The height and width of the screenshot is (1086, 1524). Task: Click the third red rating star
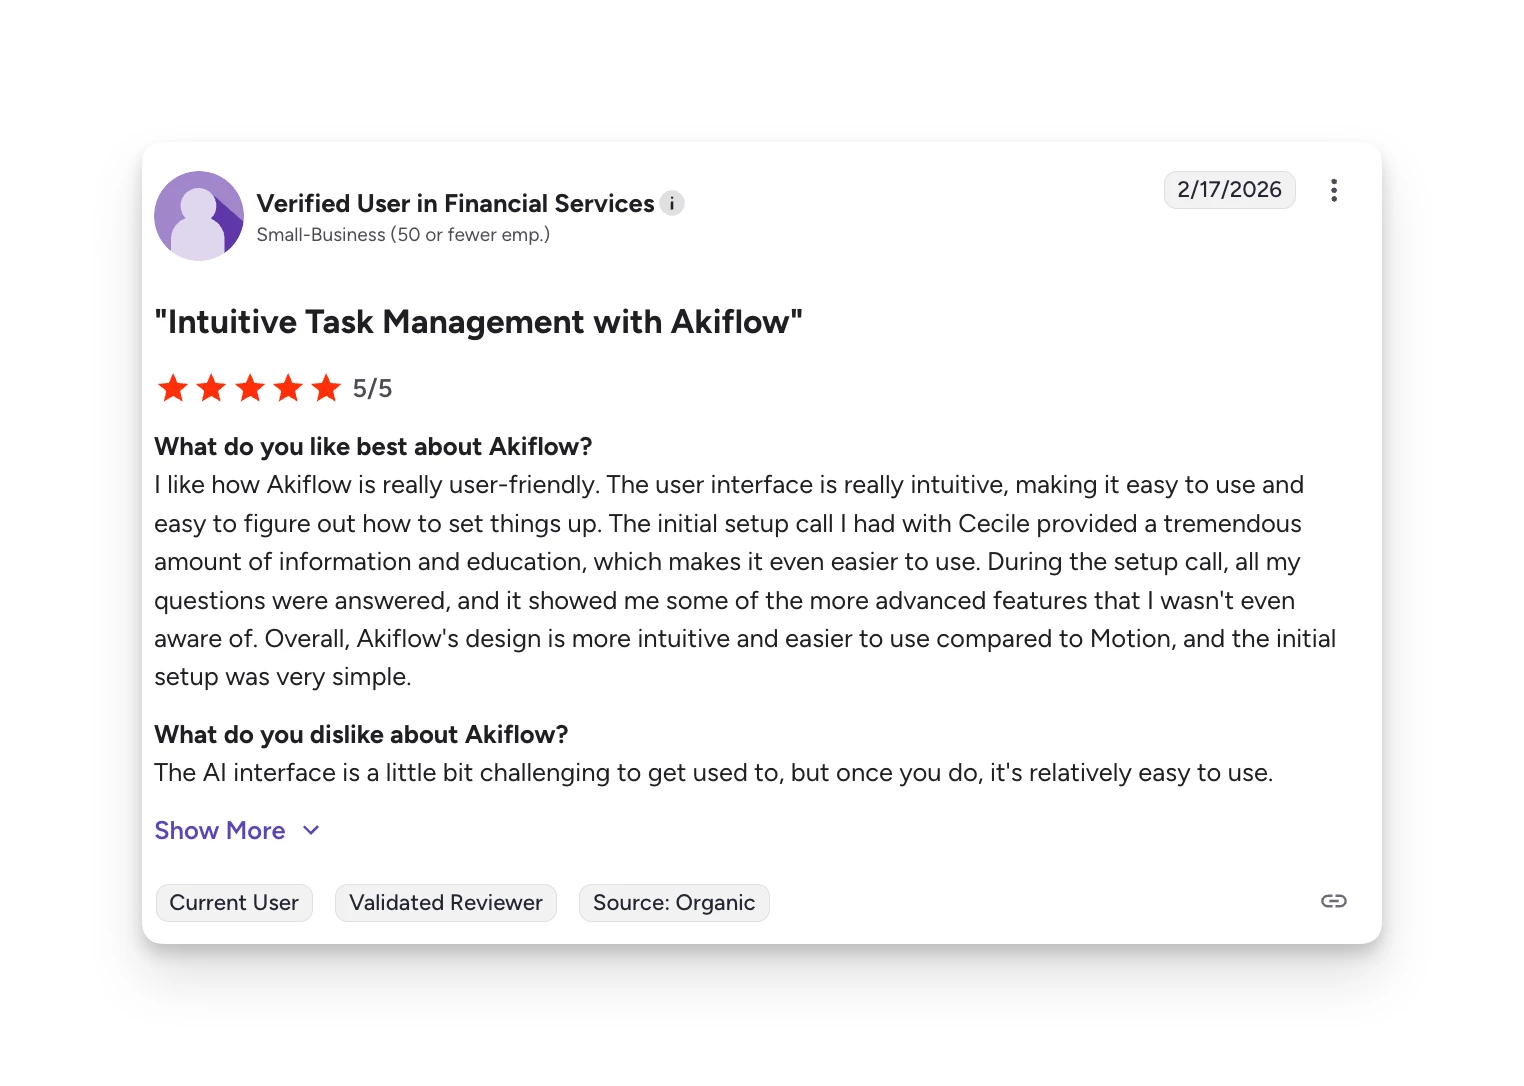(x=250, y=388)
